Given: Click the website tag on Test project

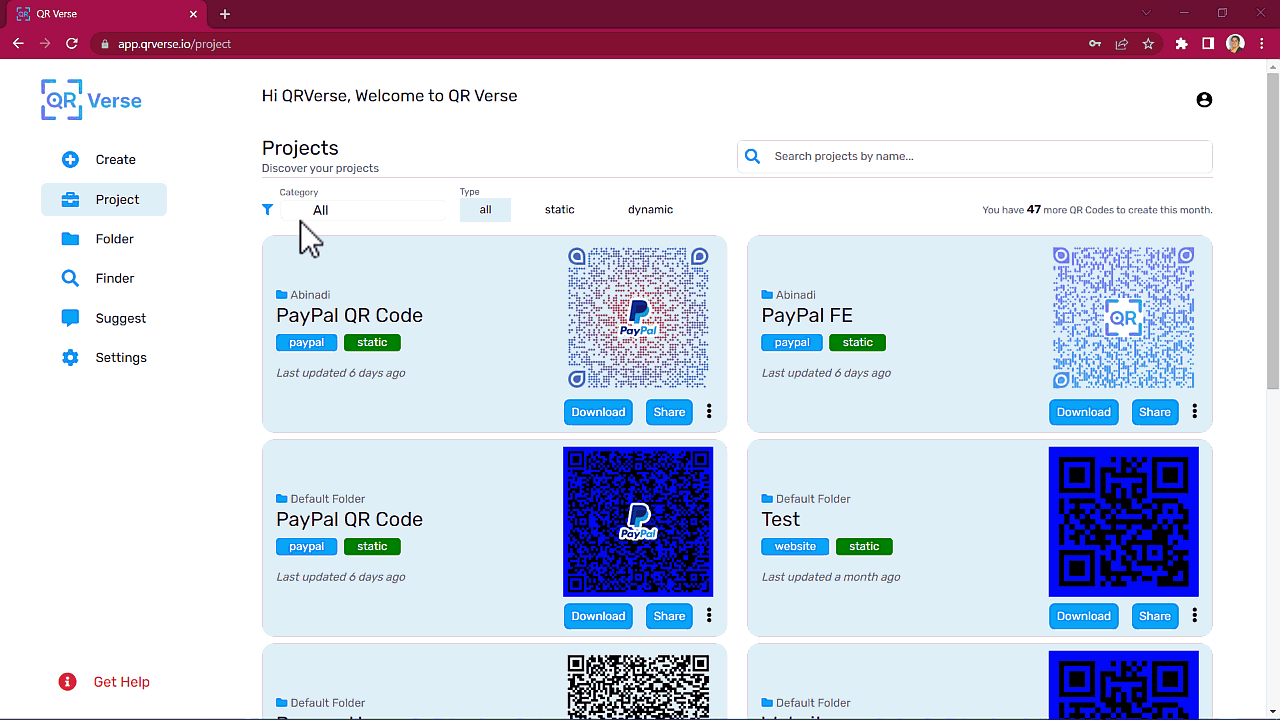Looking at the screenshot, I should 795,546.
